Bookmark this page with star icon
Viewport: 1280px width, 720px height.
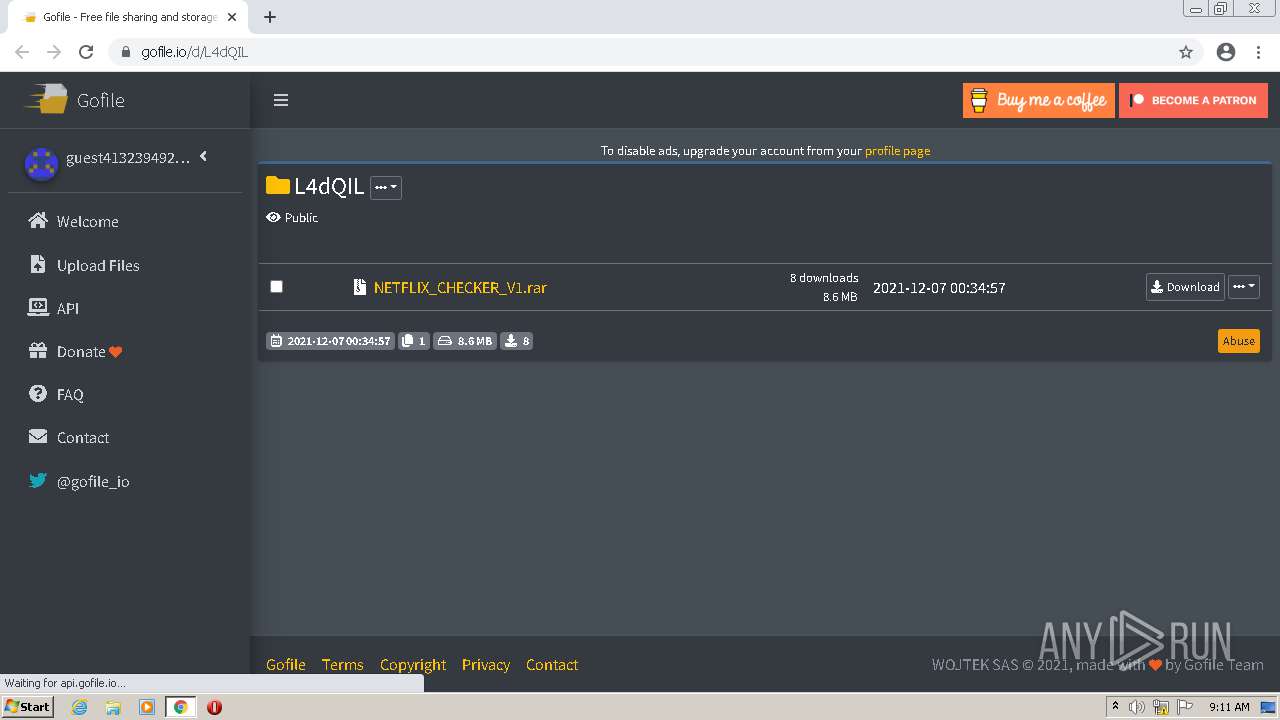(x=1186, y=52)
